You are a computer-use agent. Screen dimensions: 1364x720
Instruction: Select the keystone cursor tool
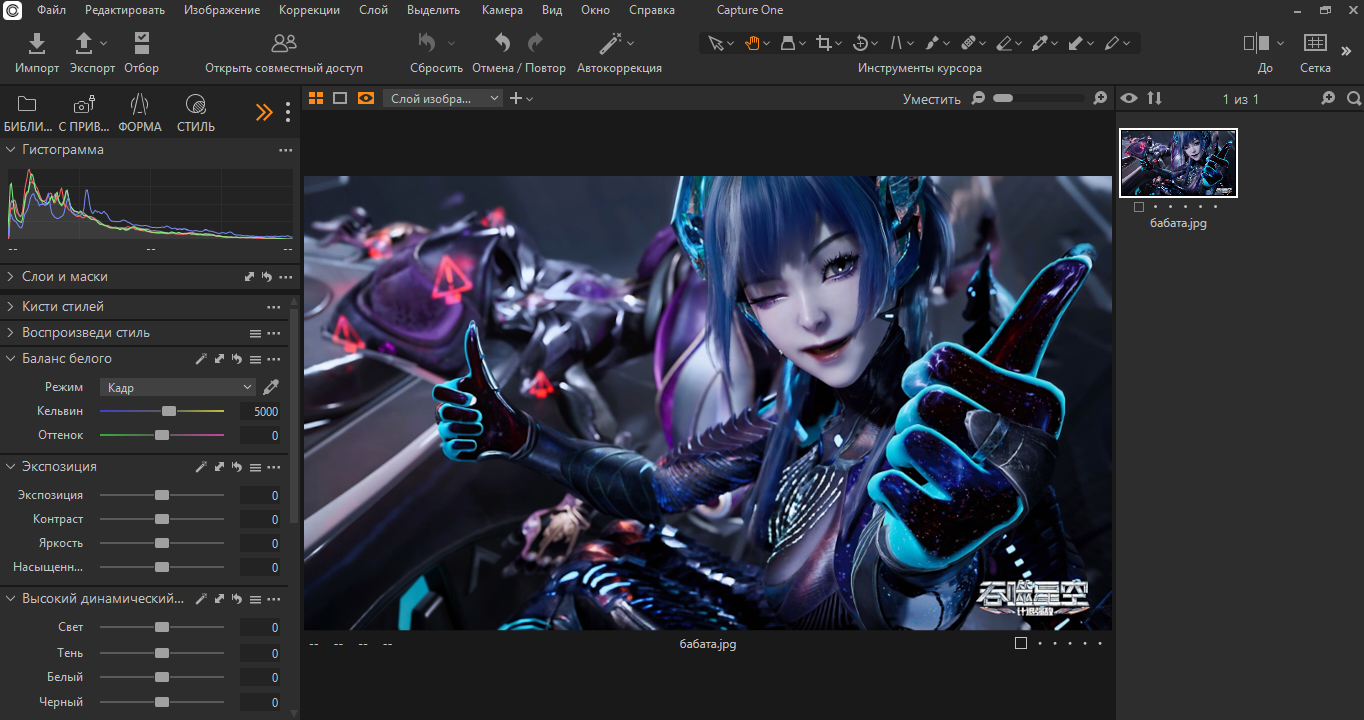pos(788,43)
